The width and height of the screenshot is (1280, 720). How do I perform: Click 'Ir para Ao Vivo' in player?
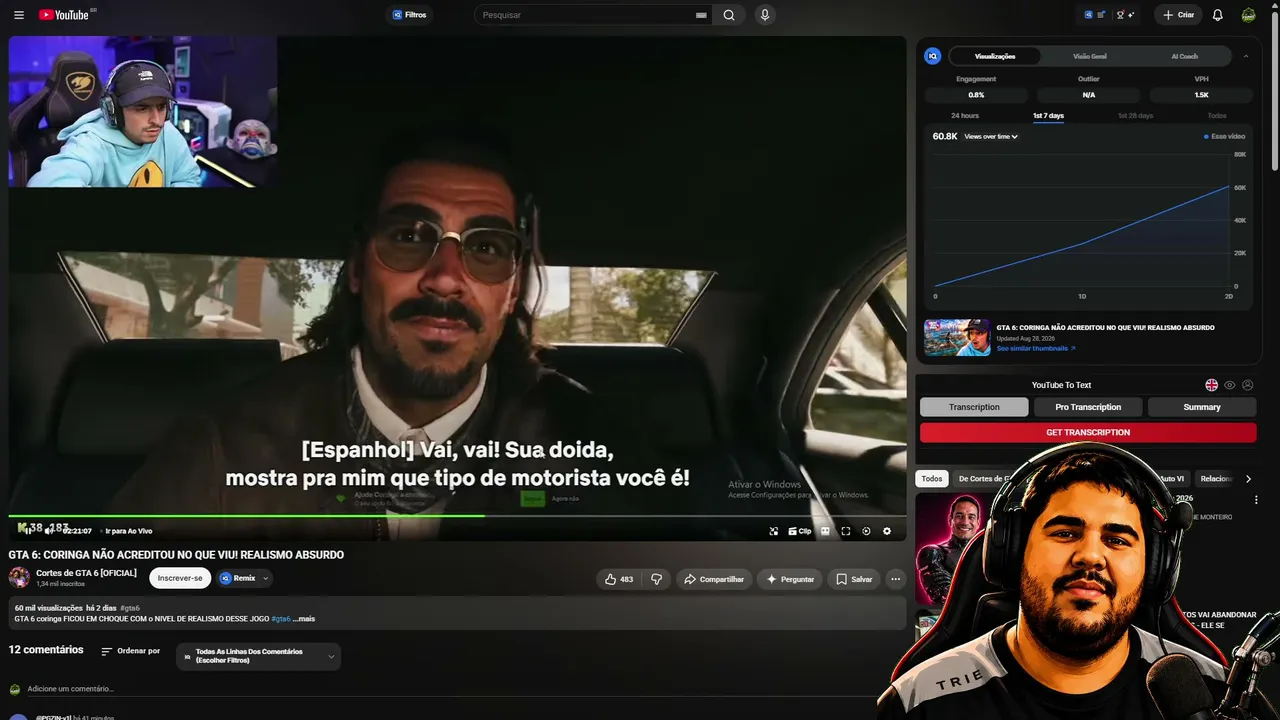point(129,531)
